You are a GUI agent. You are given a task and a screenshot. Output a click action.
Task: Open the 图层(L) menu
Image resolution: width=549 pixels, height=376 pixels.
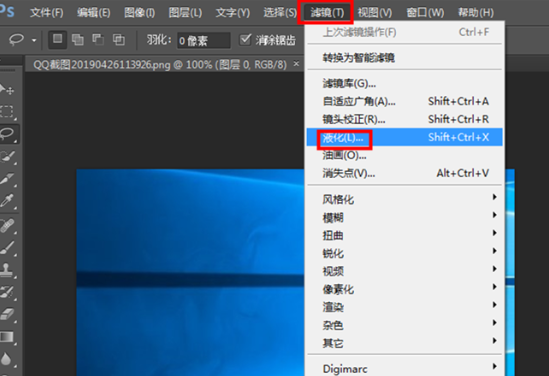pos(185,13)
